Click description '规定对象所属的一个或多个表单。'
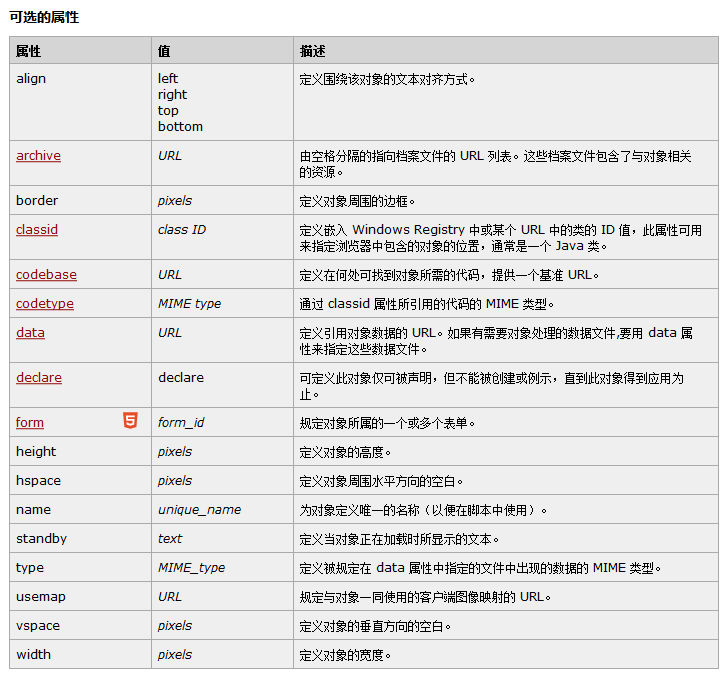Image resolution: width=722 pixels, height=680 pixels. pos(387,423)
